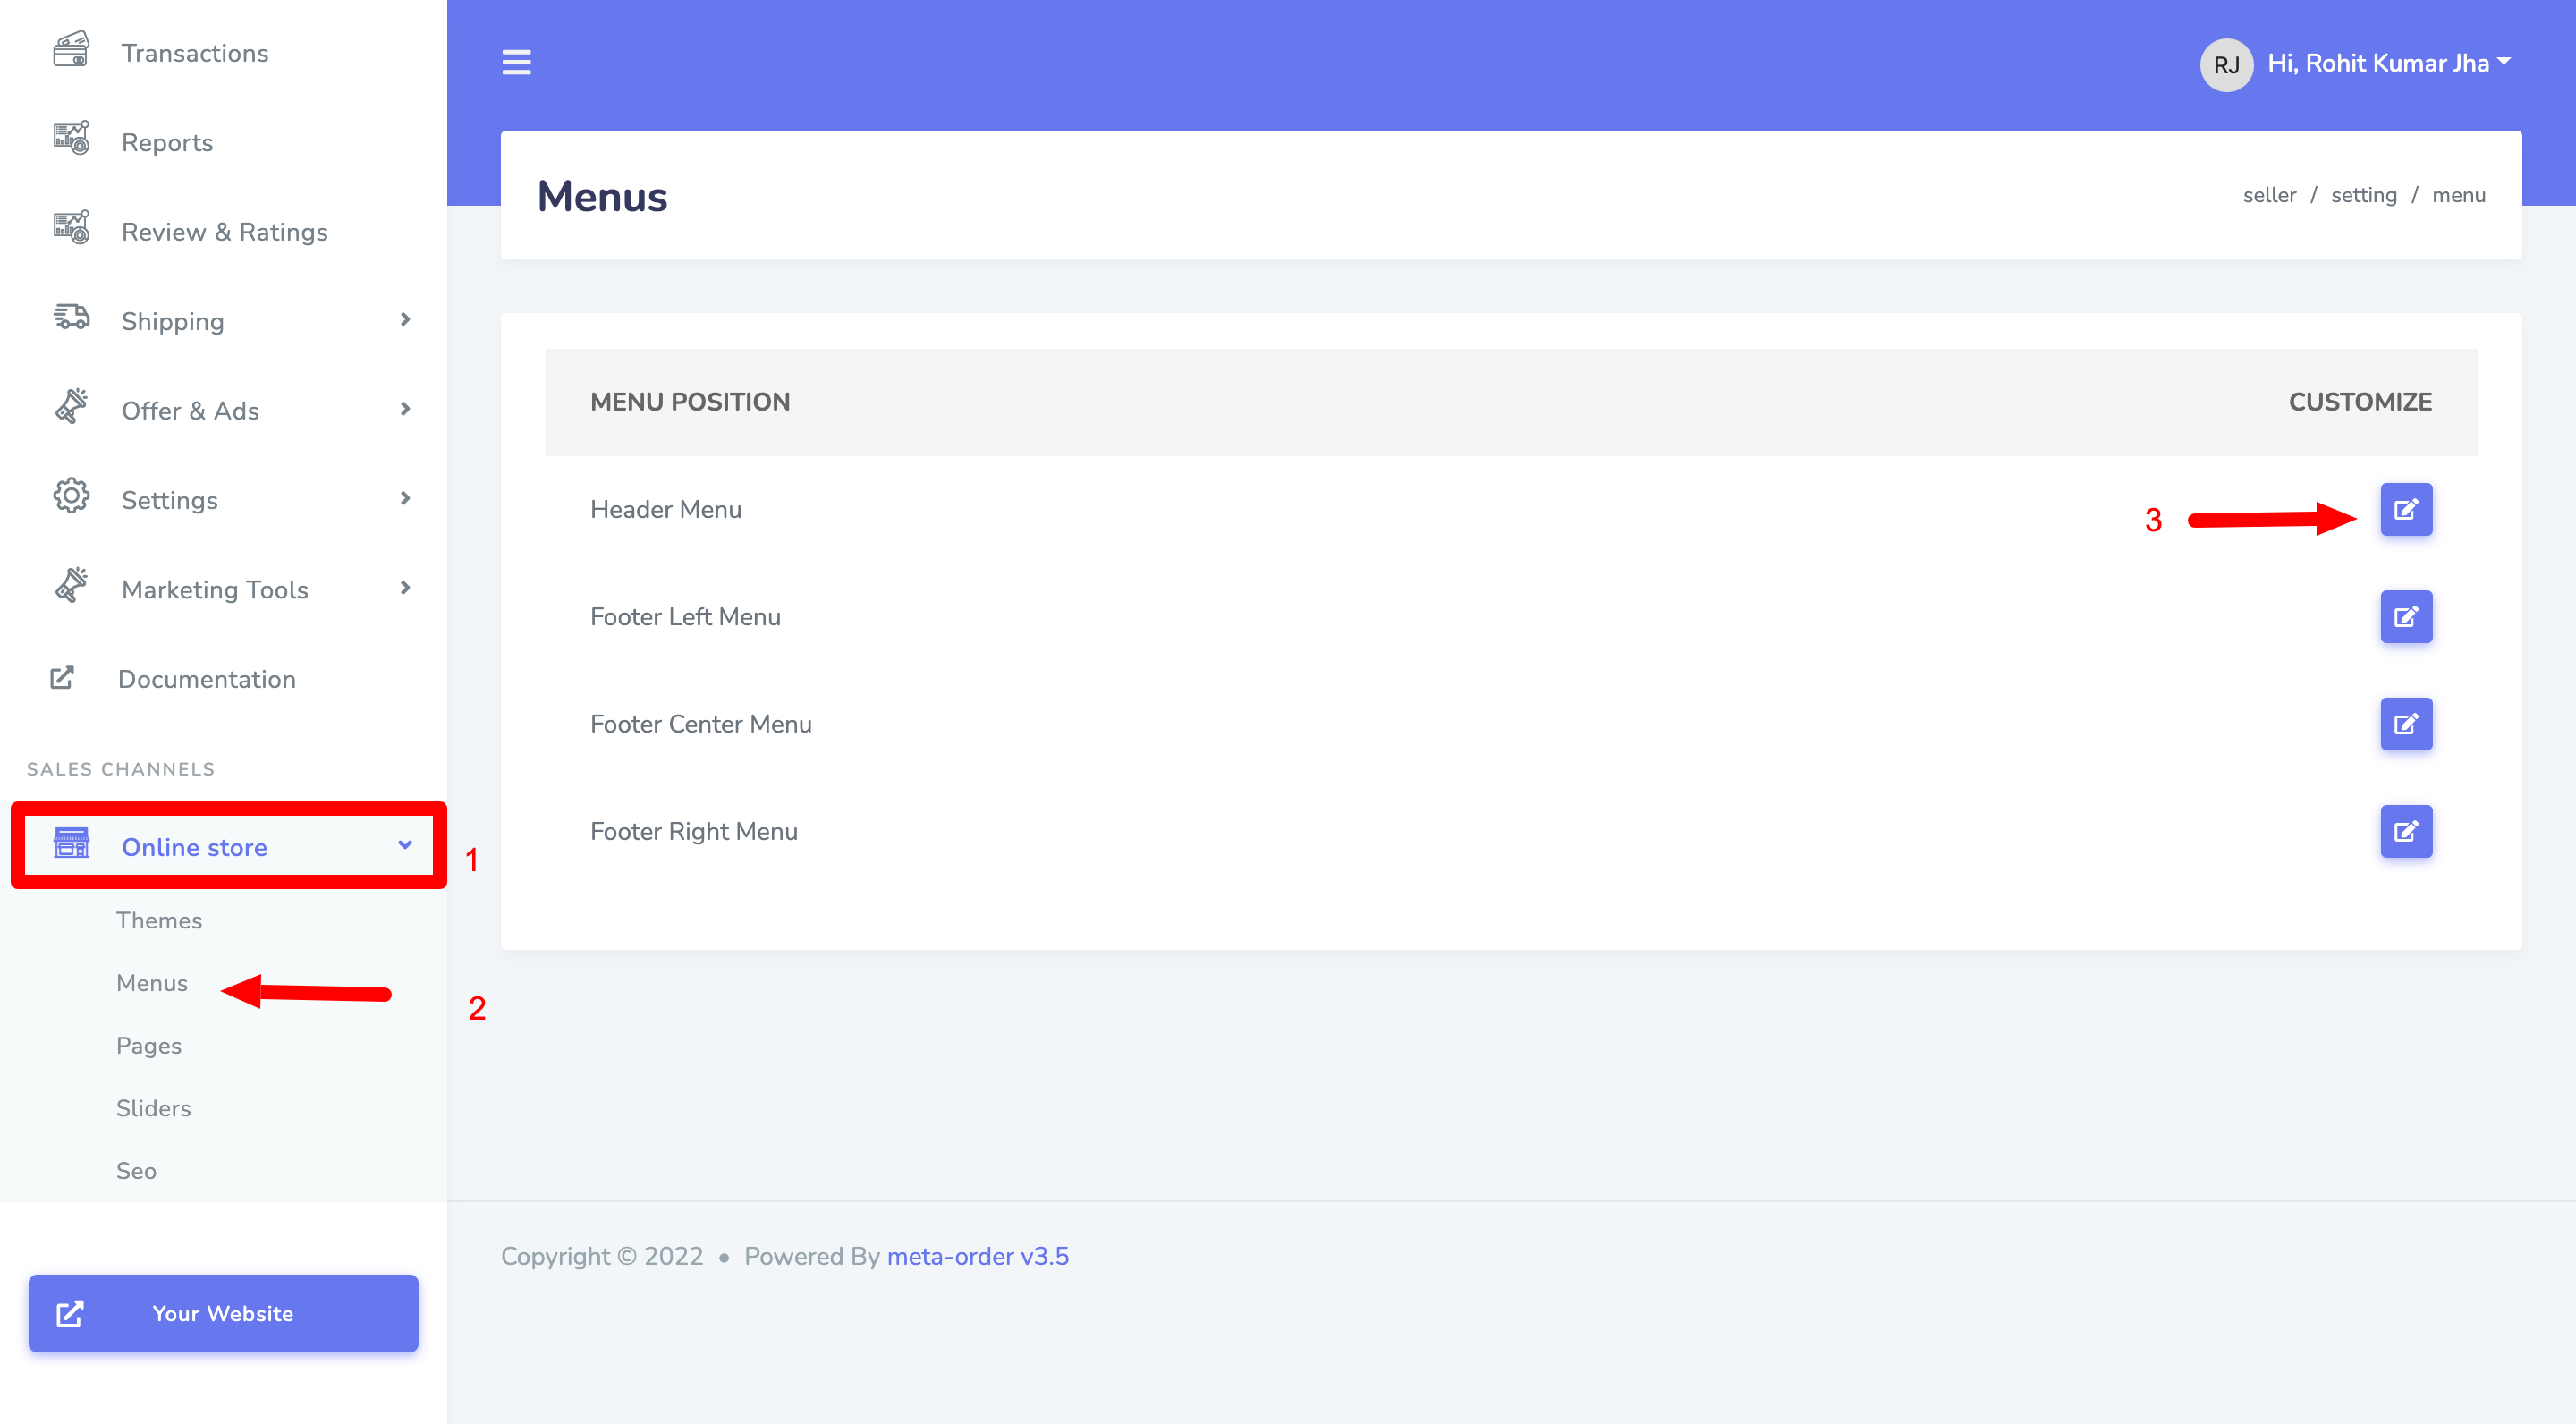Open Footer Right Menu edit button

tap(2405, 831)
